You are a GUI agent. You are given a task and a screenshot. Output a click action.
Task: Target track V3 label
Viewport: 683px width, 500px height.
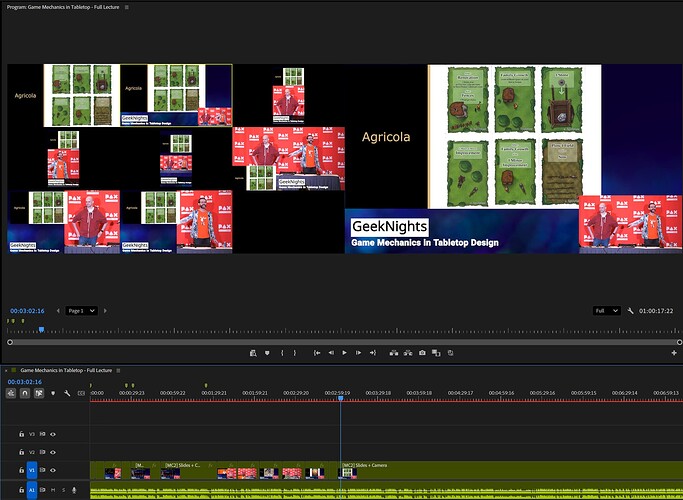[x=31, y=434]
